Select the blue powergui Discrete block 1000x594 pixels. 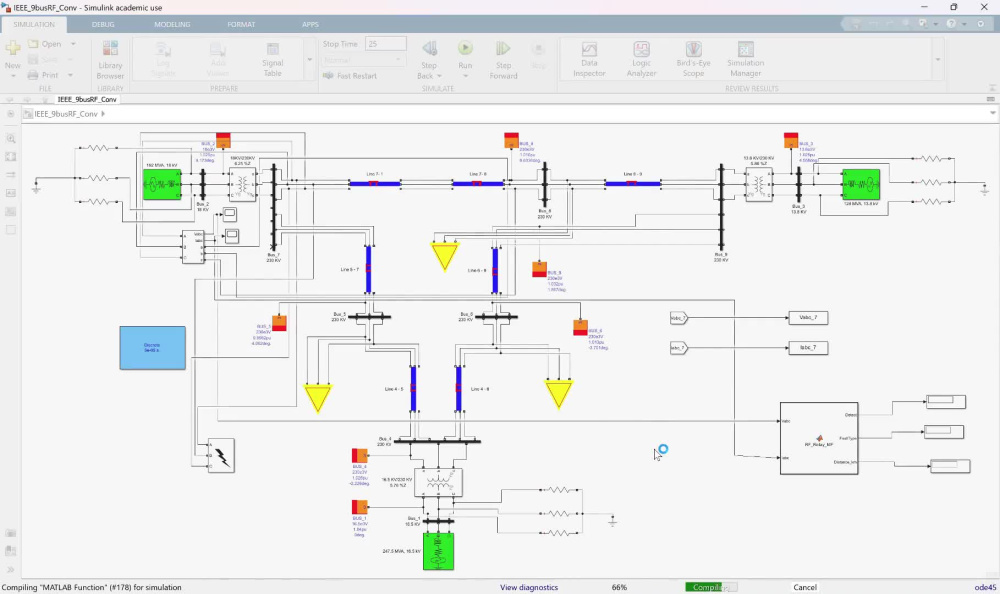click(x=152, y=348)
